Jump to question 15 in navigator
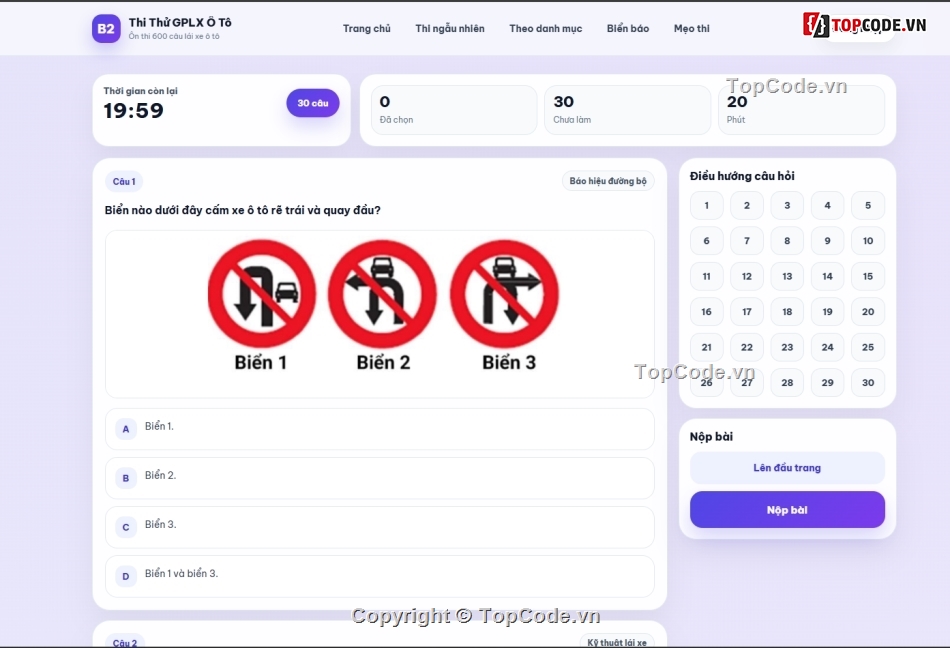 pyautogui.click(x=868, y=276)
